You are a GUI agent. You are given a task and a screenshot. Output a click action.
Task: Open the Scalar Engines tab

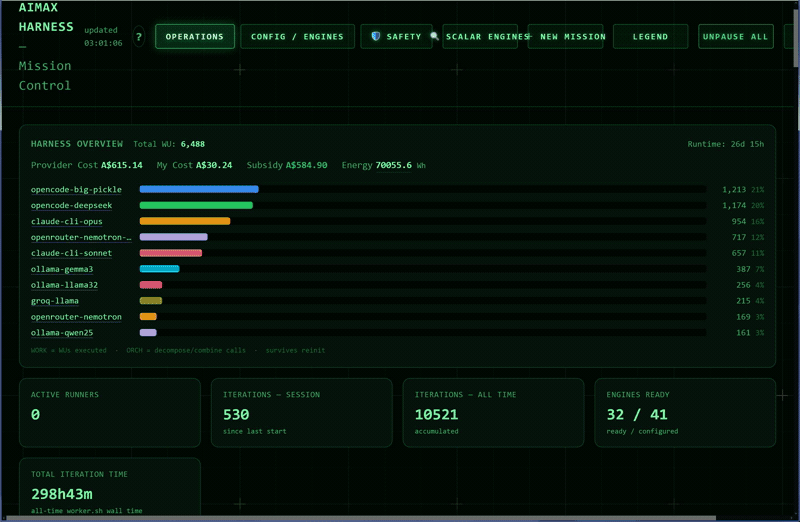tap(480, 37)
